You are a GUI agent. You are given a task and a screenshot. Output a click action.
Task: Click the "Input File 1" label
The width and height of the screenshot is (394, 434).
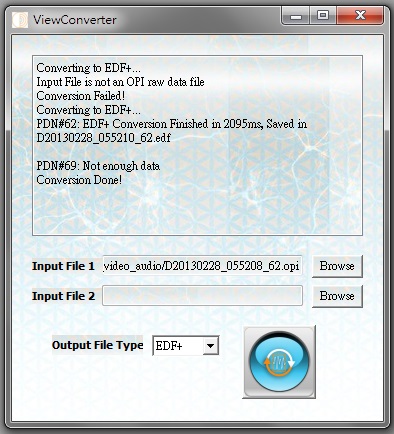63,266
